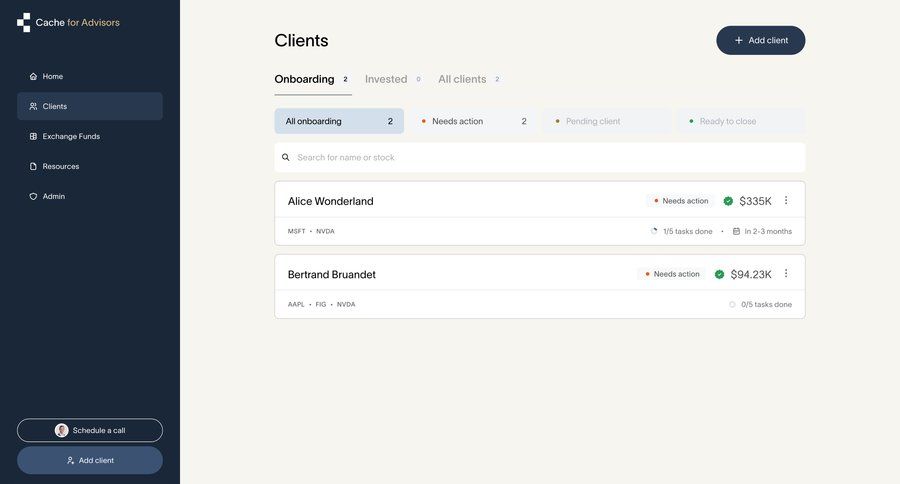Filter by Ready to close
The image size is (900, 484).
(x=740, y=121)
